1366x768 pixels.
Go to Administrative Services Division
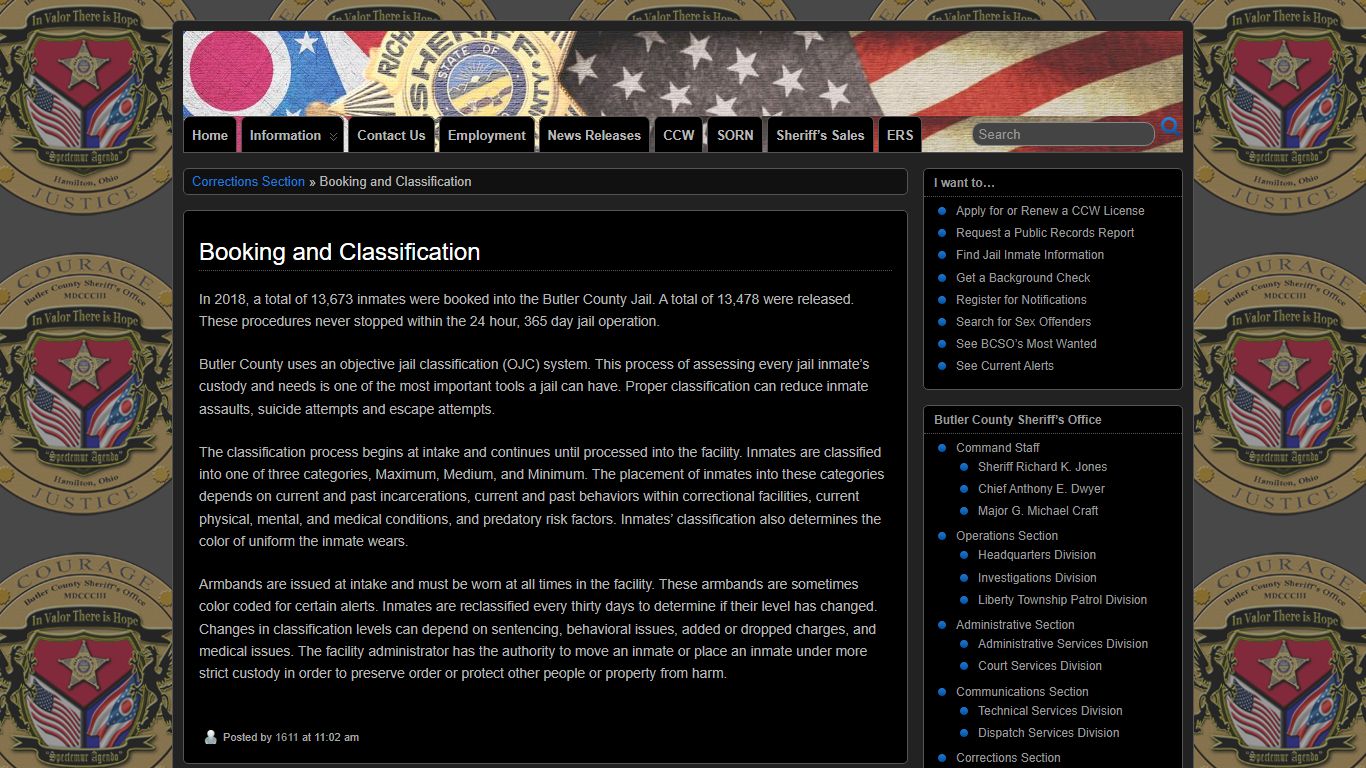pyautogui.click(x=1063, y=644)
